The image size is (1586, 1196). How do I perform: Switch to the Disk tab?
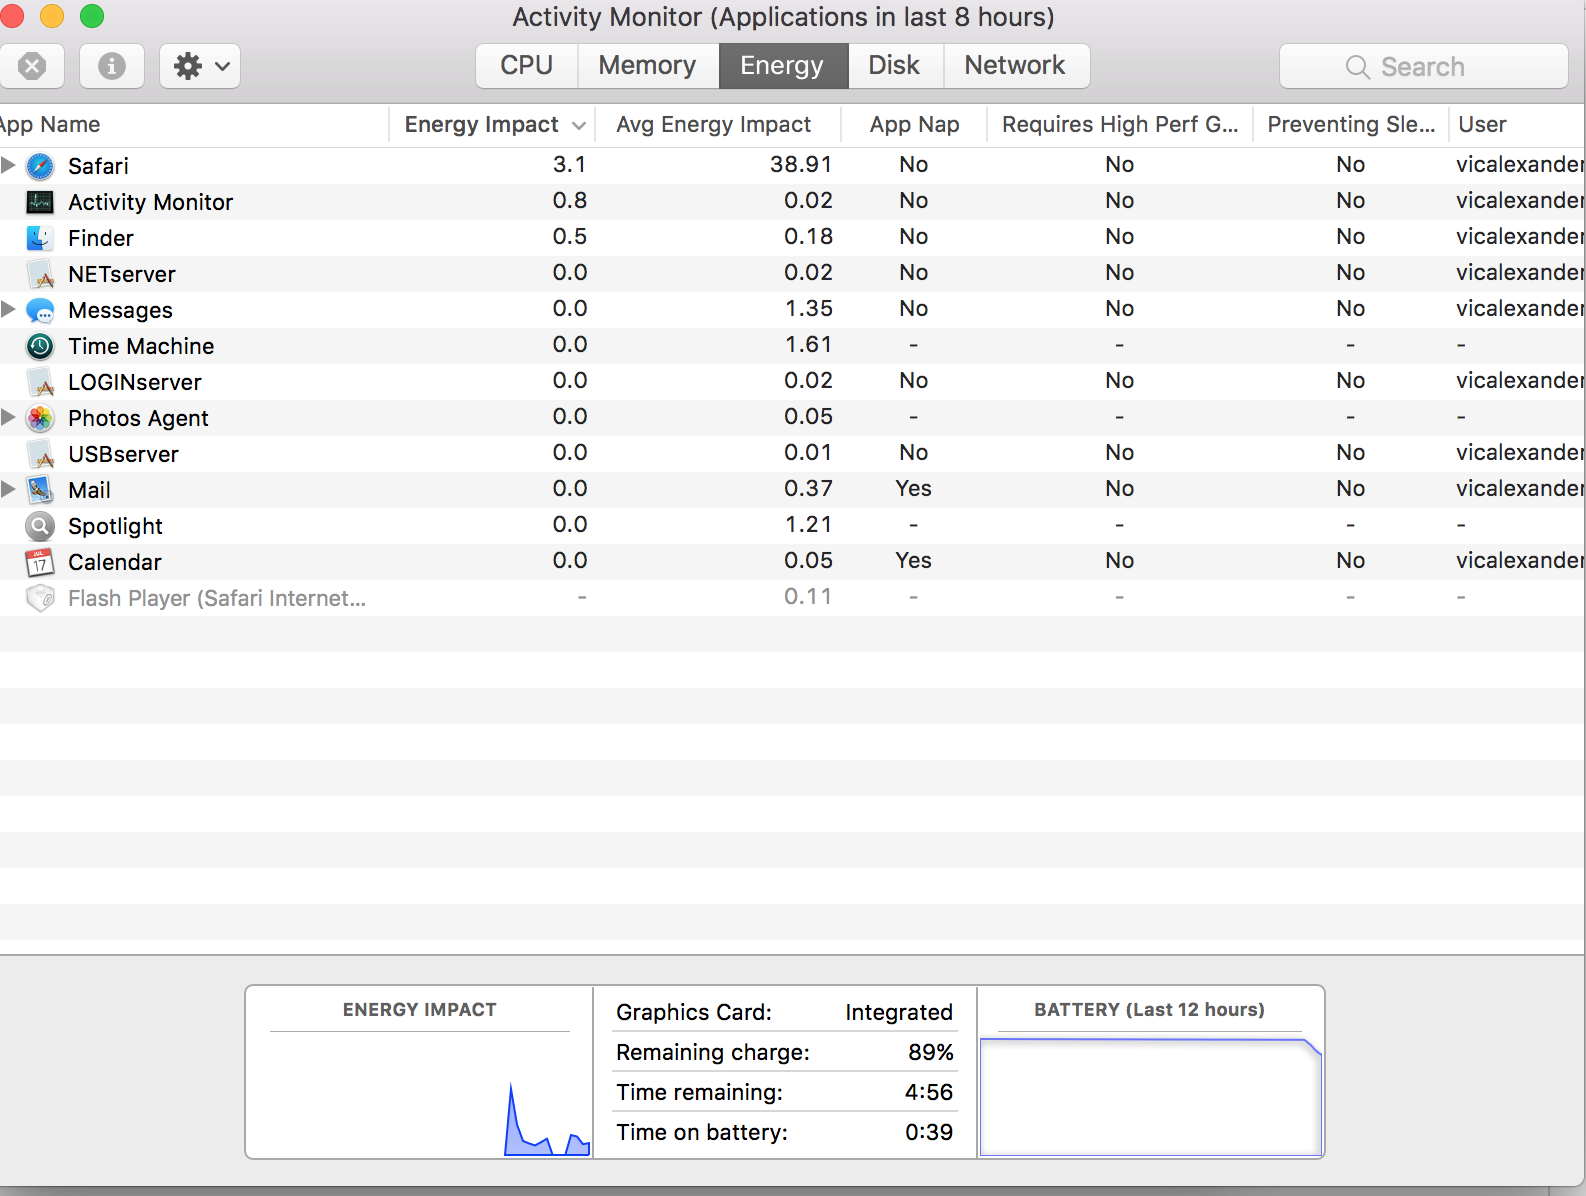click(895, 66)
